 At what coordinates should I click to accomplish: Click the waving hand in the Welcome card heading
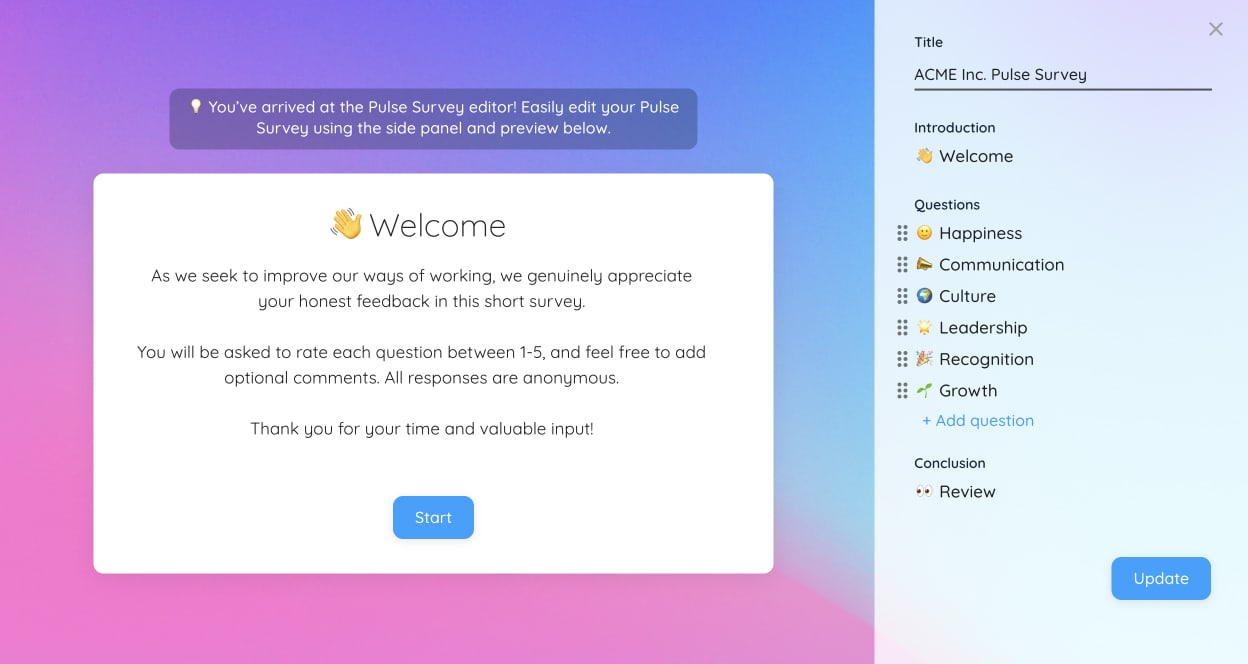[346, 224]
